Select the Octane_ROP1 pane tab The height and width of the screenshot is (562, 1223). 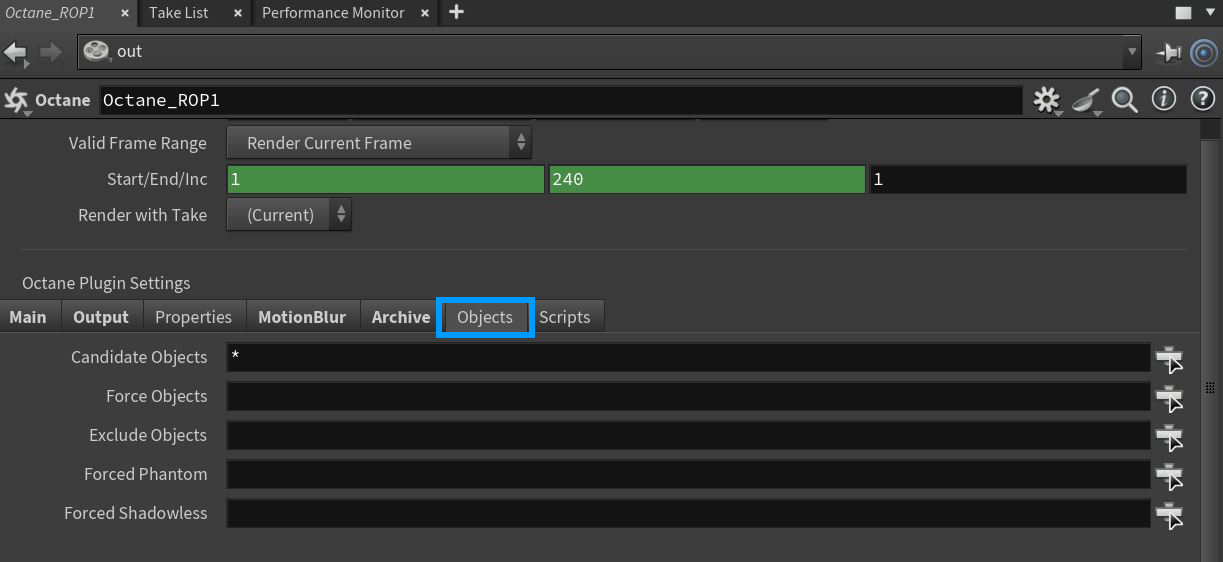[50, 13]
